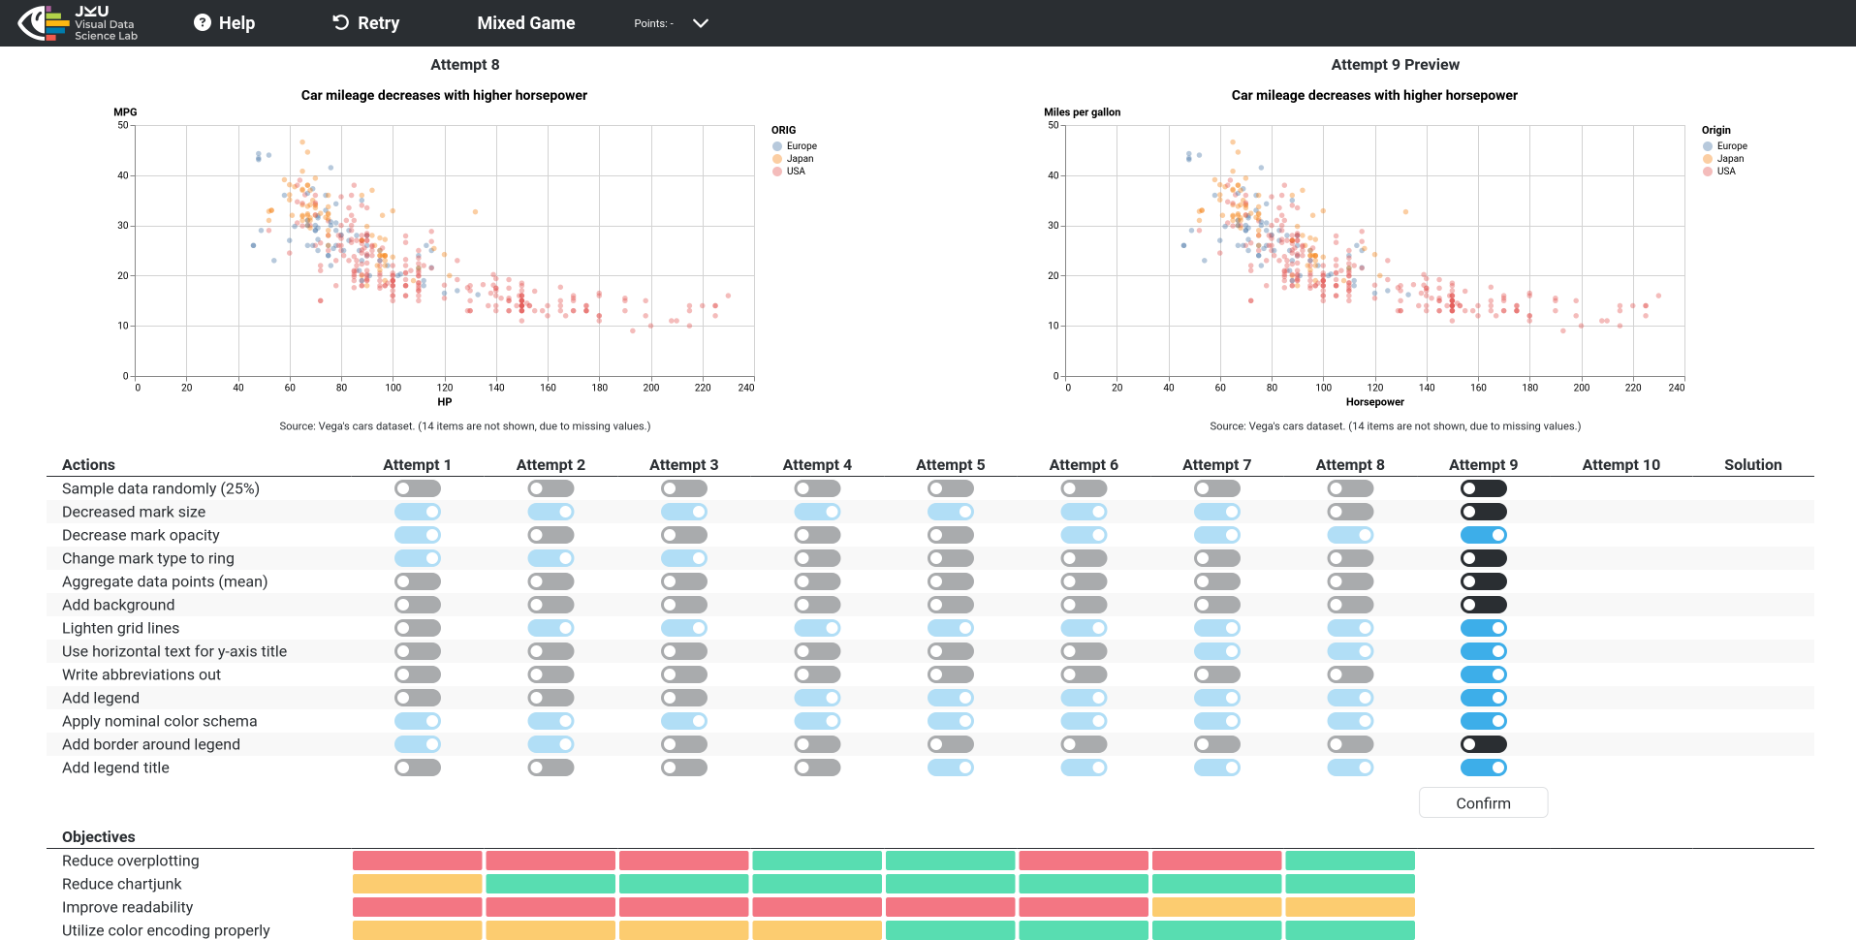The width and height of the screenshot is (1857, 942).
Task: Click the JKU Visual Data Science Lab logo
Action: [x=79, y=23]
